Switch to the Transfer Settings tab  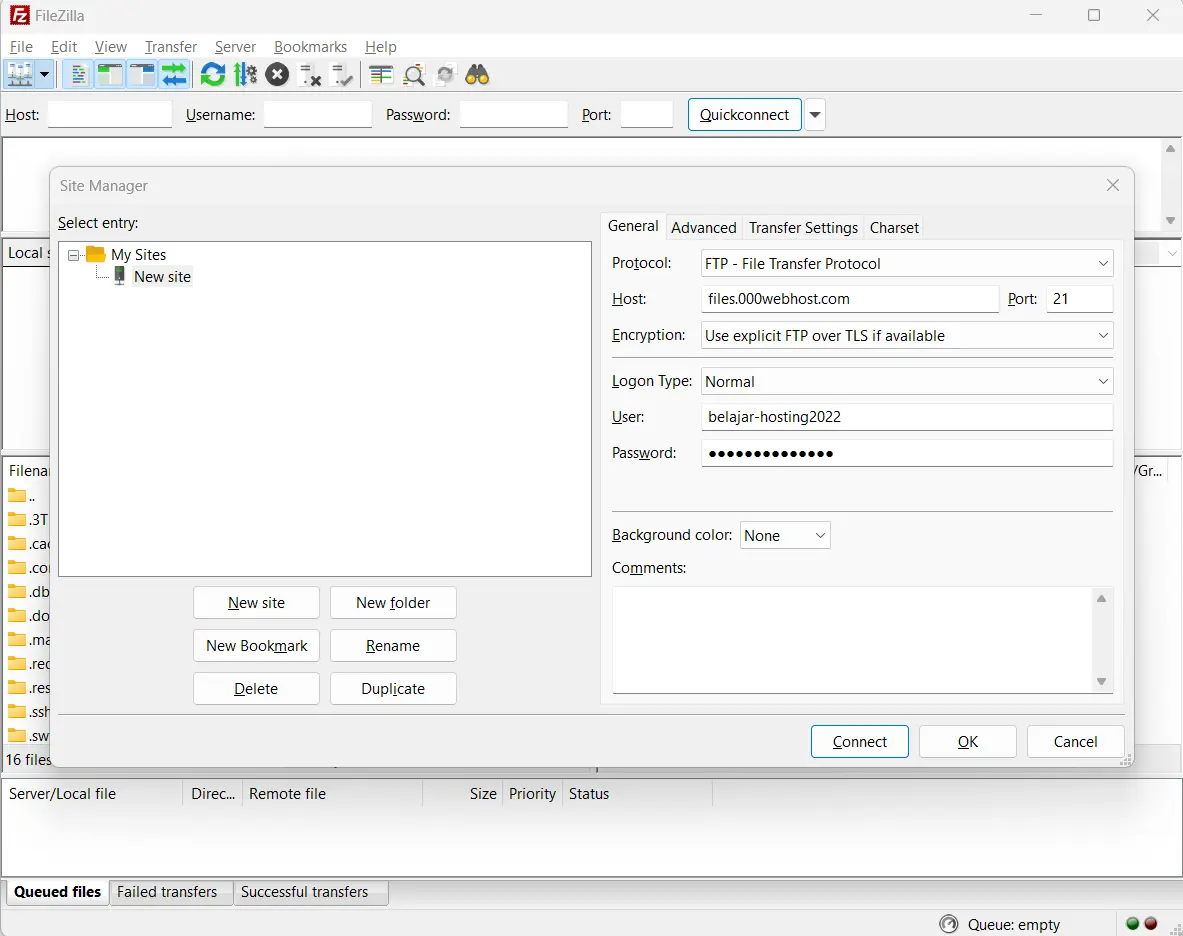[804, 228]
